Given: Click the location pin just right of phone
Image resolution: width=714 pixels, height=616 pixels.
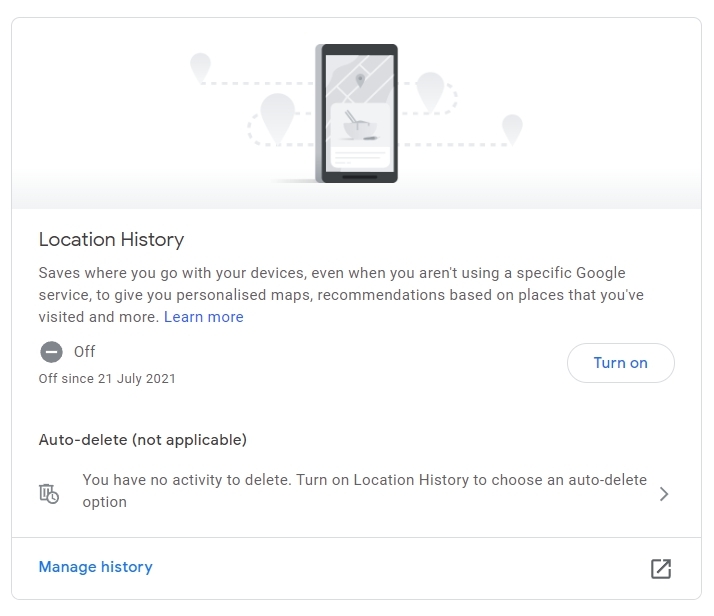Looking at the screenshot, I should [430, 91].
